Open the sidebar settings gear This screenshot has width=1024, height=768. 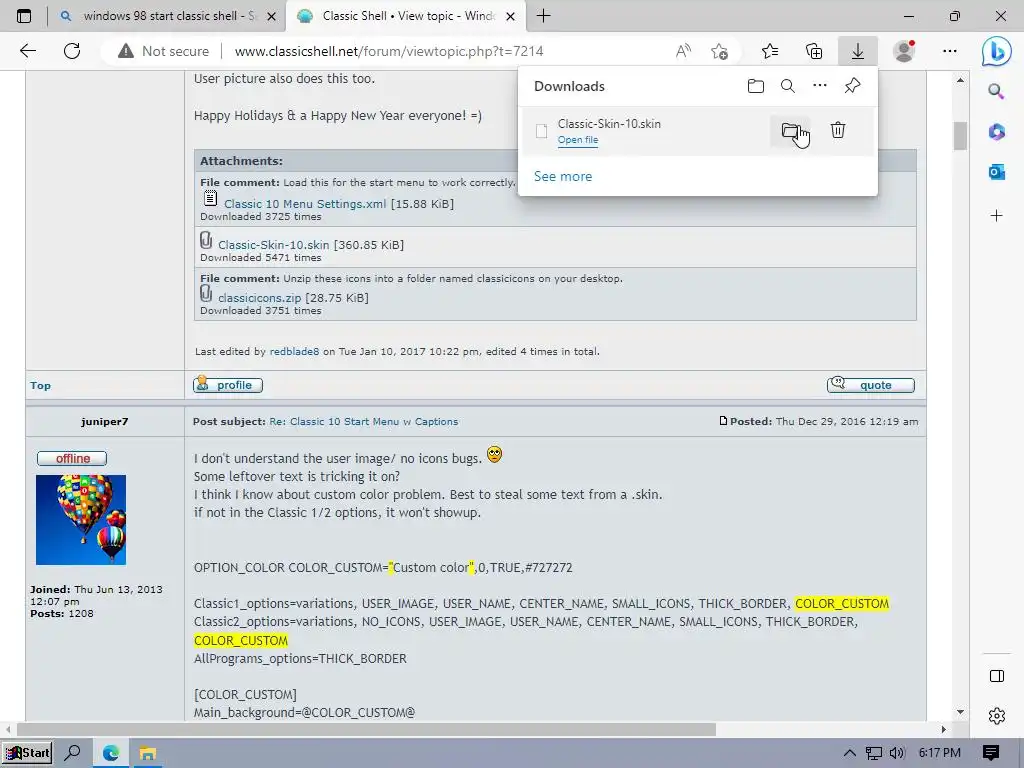(997, 716)
